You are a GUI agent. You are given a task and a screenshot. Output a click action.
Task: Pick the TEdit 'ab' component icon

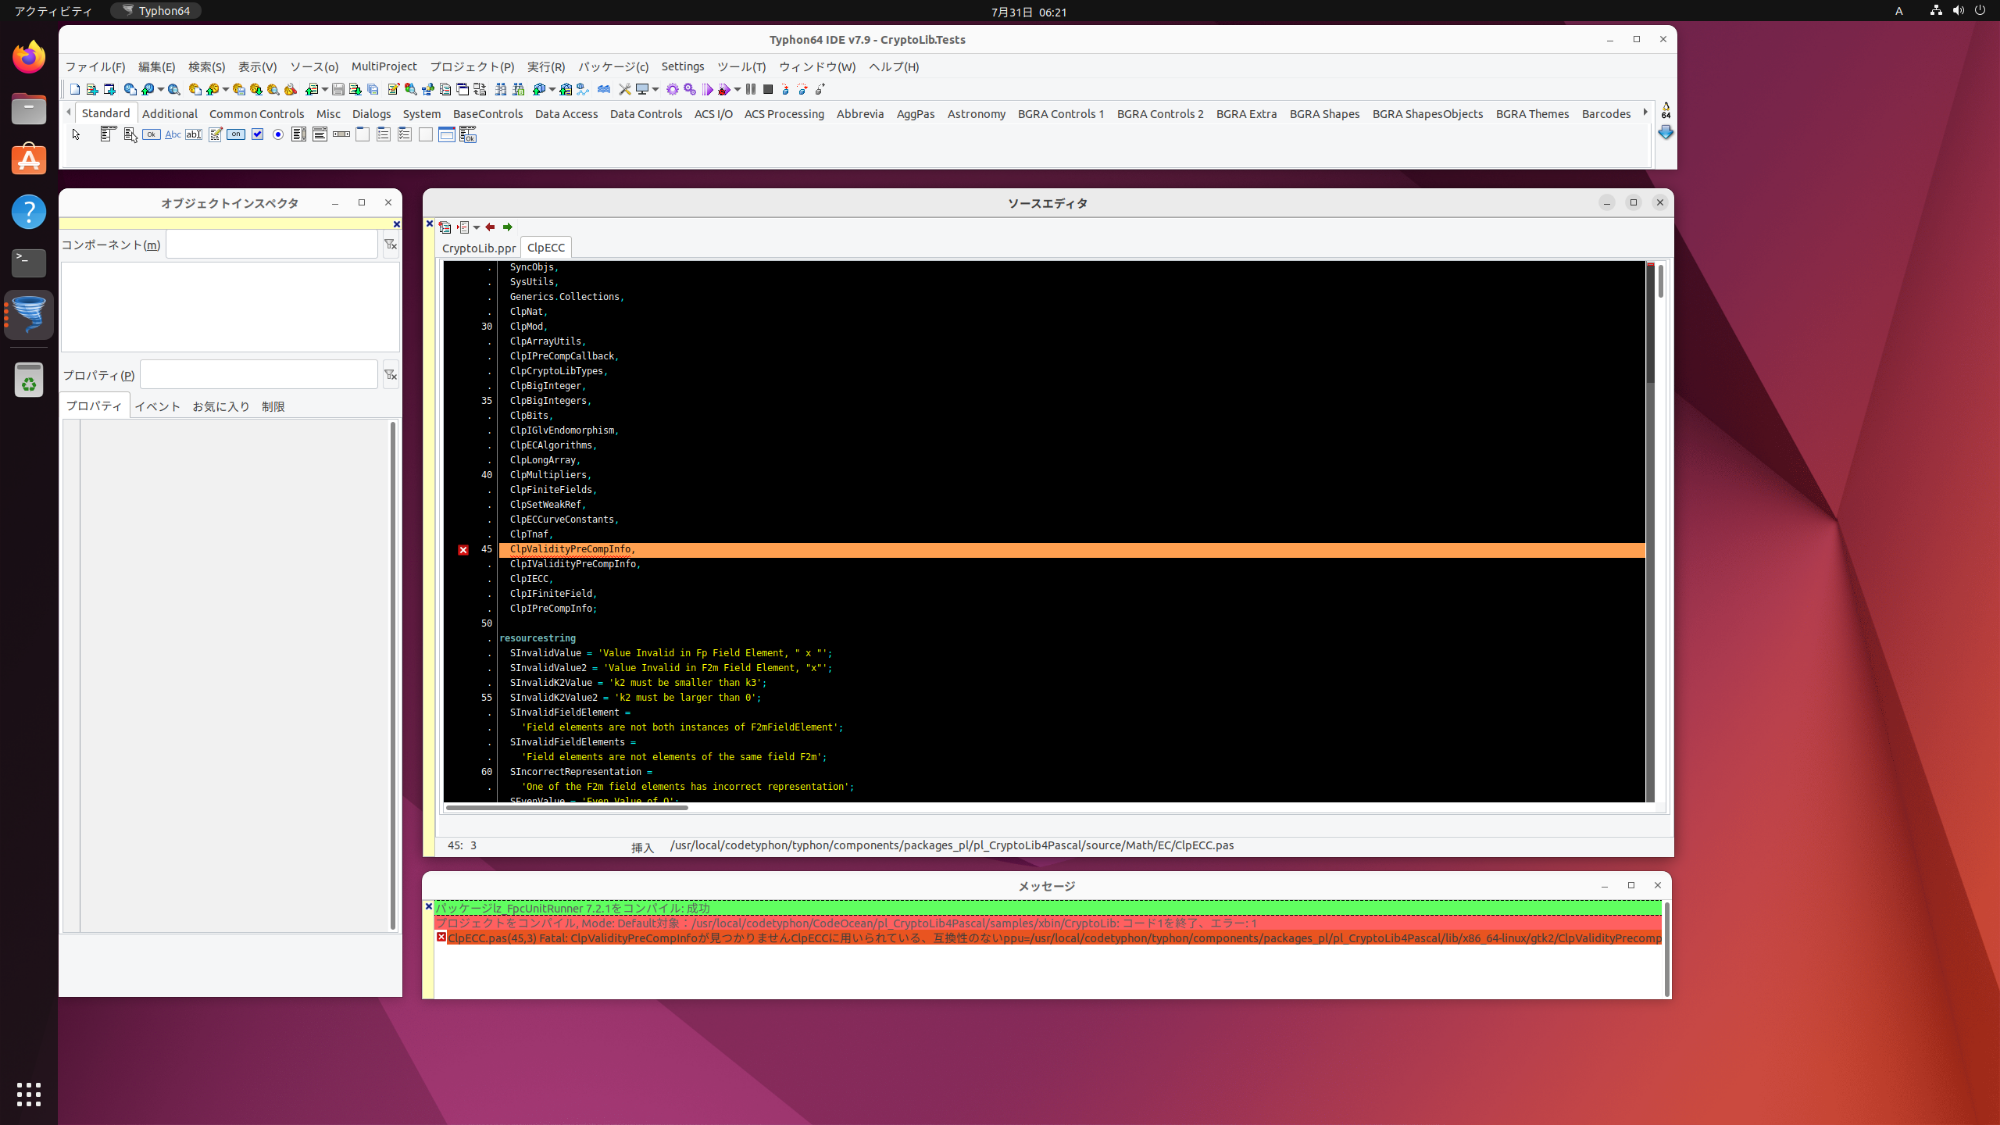(x=194, y=134)
